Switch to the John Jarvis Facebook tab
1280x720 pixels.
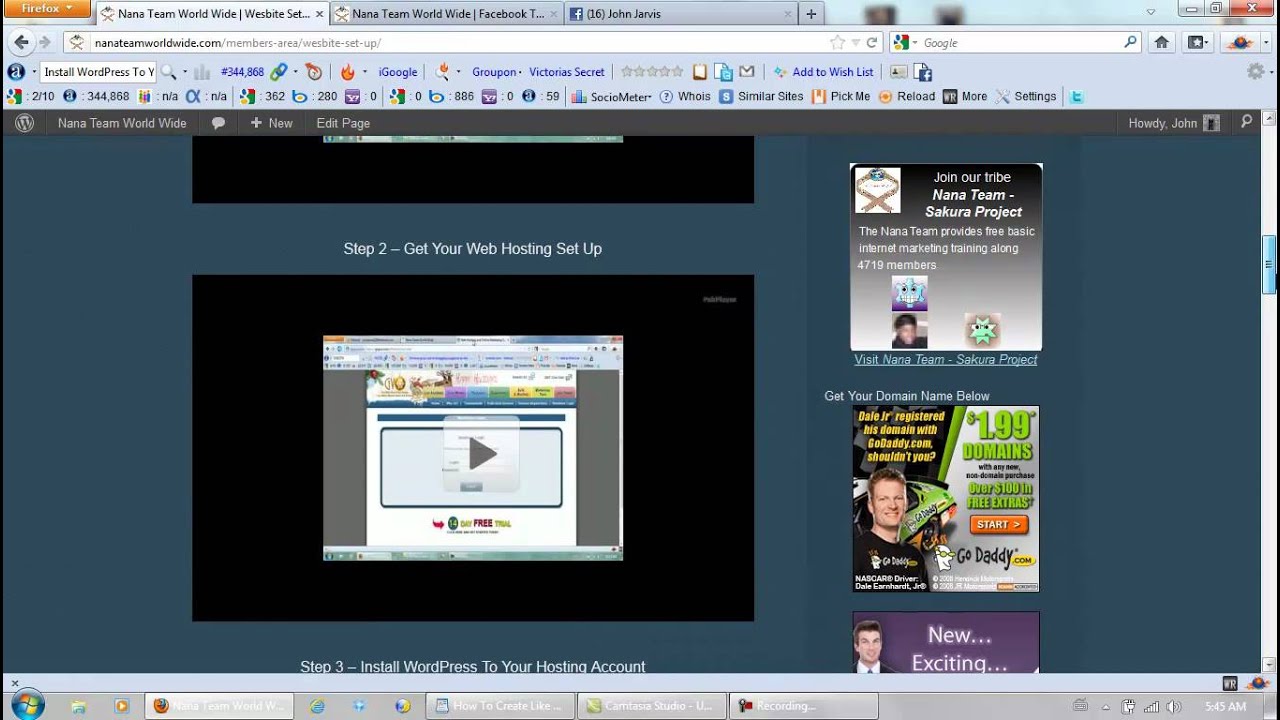coord(680,14)
